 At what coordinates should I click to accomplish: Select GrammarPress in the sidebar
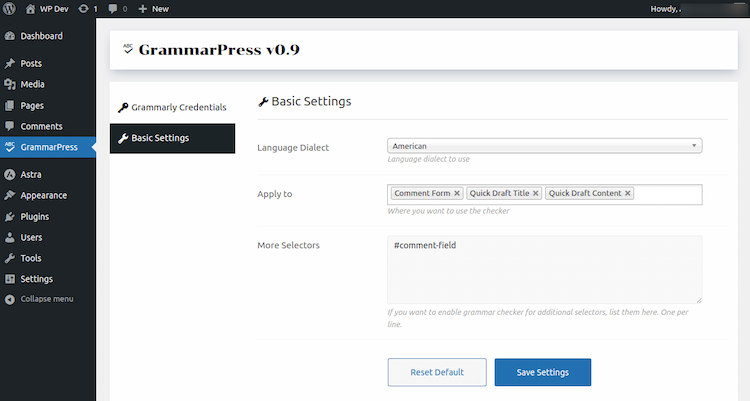pyautogui.click(x=48, y=147)
